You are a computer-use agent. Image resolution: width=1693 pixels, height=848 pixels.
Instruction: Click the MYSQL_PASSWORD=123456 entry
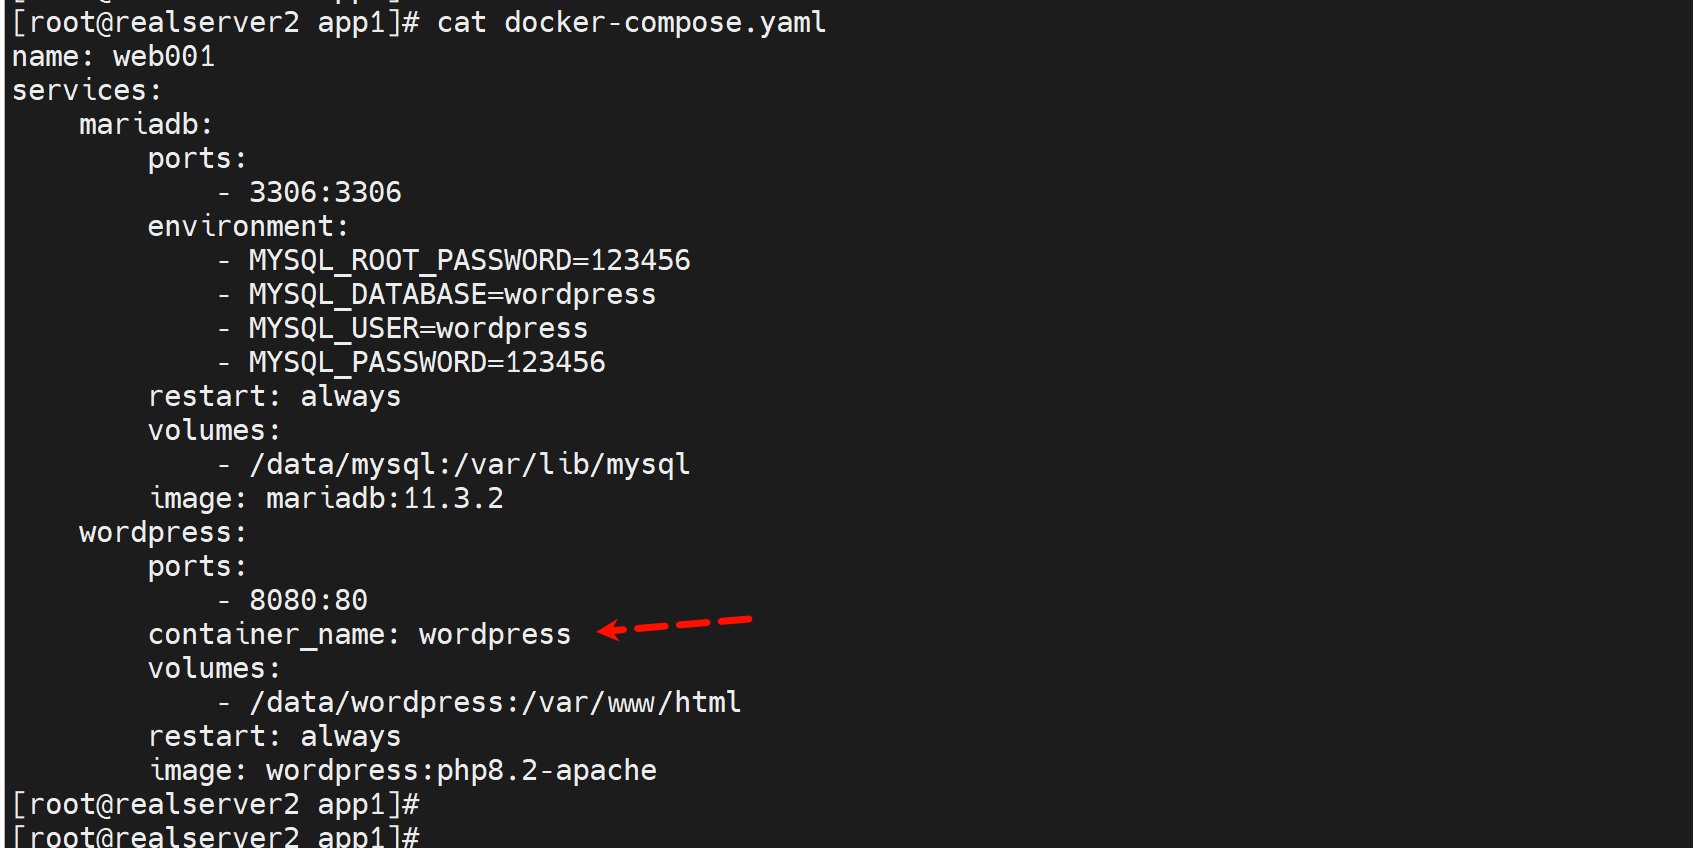click(427, 363)
